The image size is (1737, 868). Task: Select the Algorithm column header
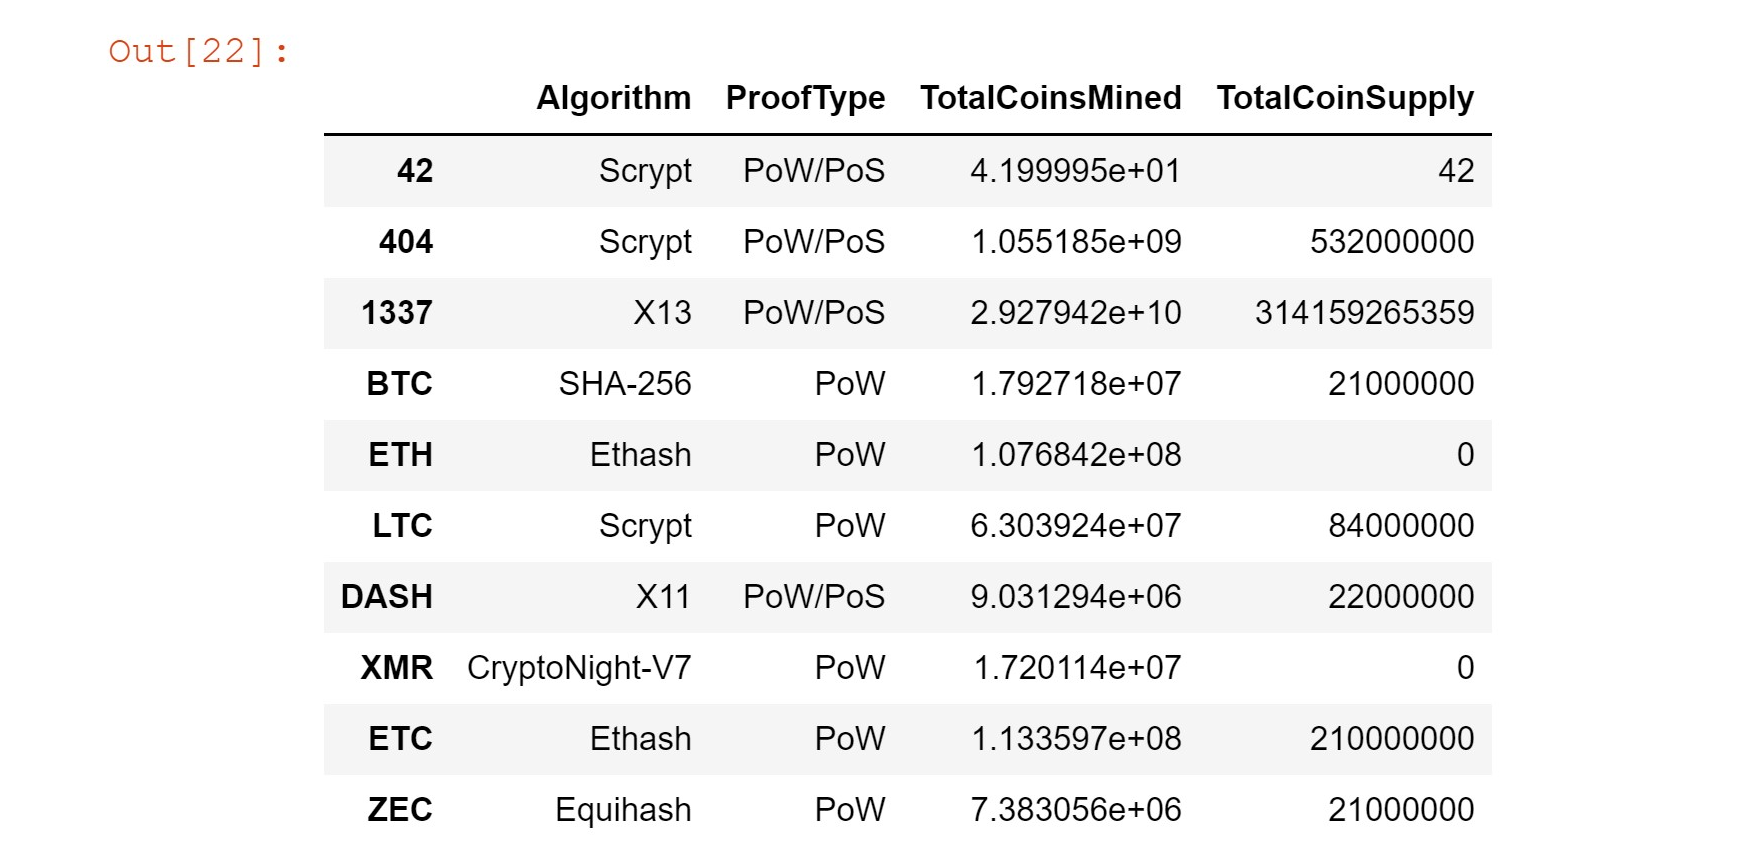click(x=613, y=98)
